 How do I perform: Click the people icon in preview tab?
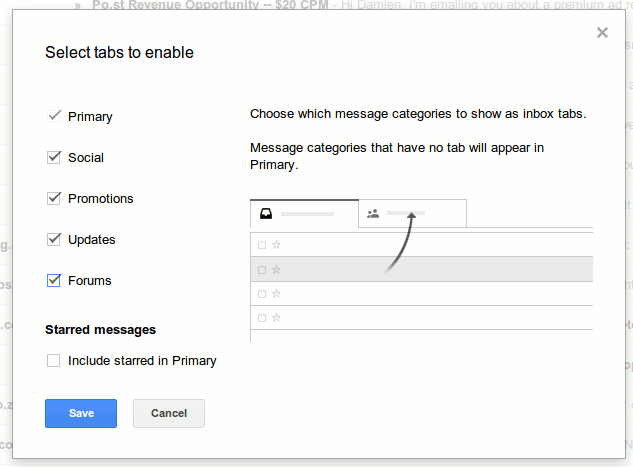tap(373, 214)
